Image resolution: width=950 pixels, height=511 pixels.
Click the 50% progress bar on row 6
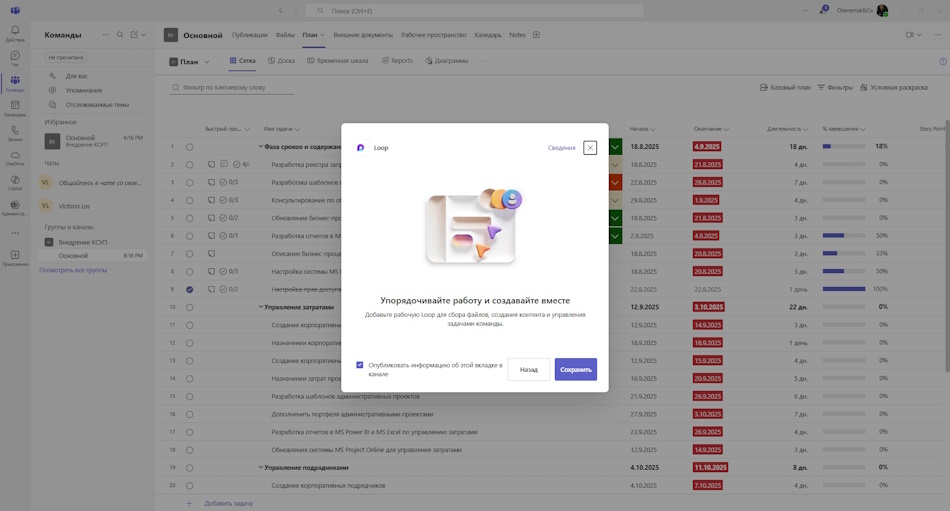click(844, 236)
